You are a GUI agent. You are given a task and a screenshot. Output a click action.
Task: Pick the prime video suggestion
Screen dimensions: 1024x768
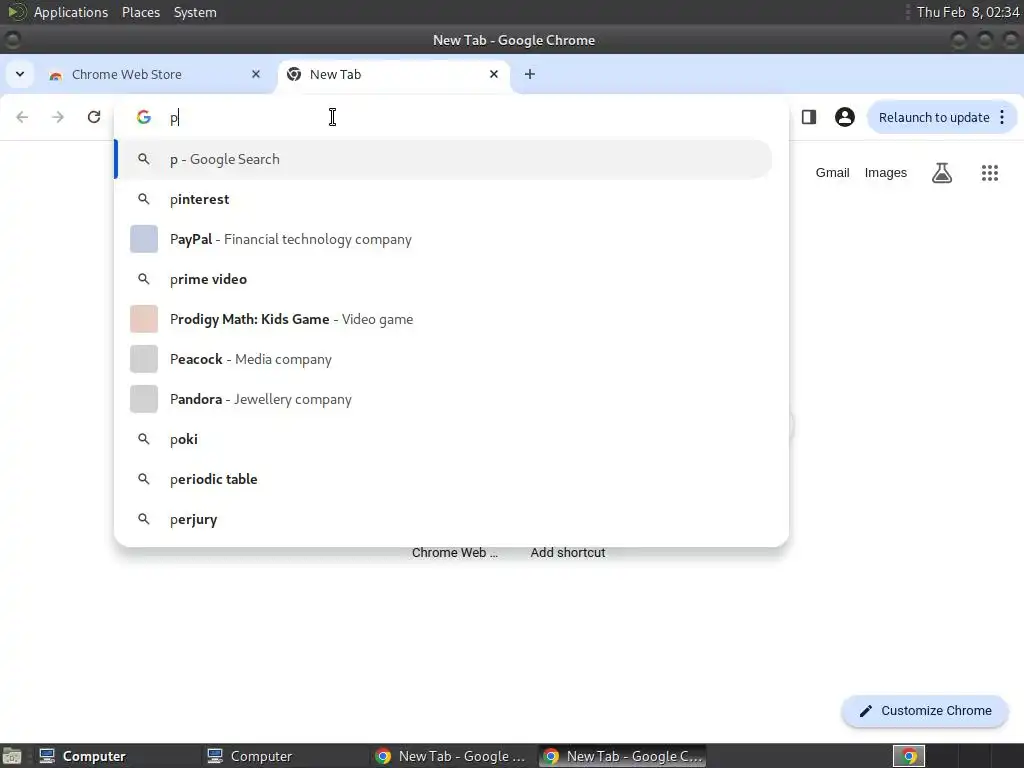pos(444,279)
